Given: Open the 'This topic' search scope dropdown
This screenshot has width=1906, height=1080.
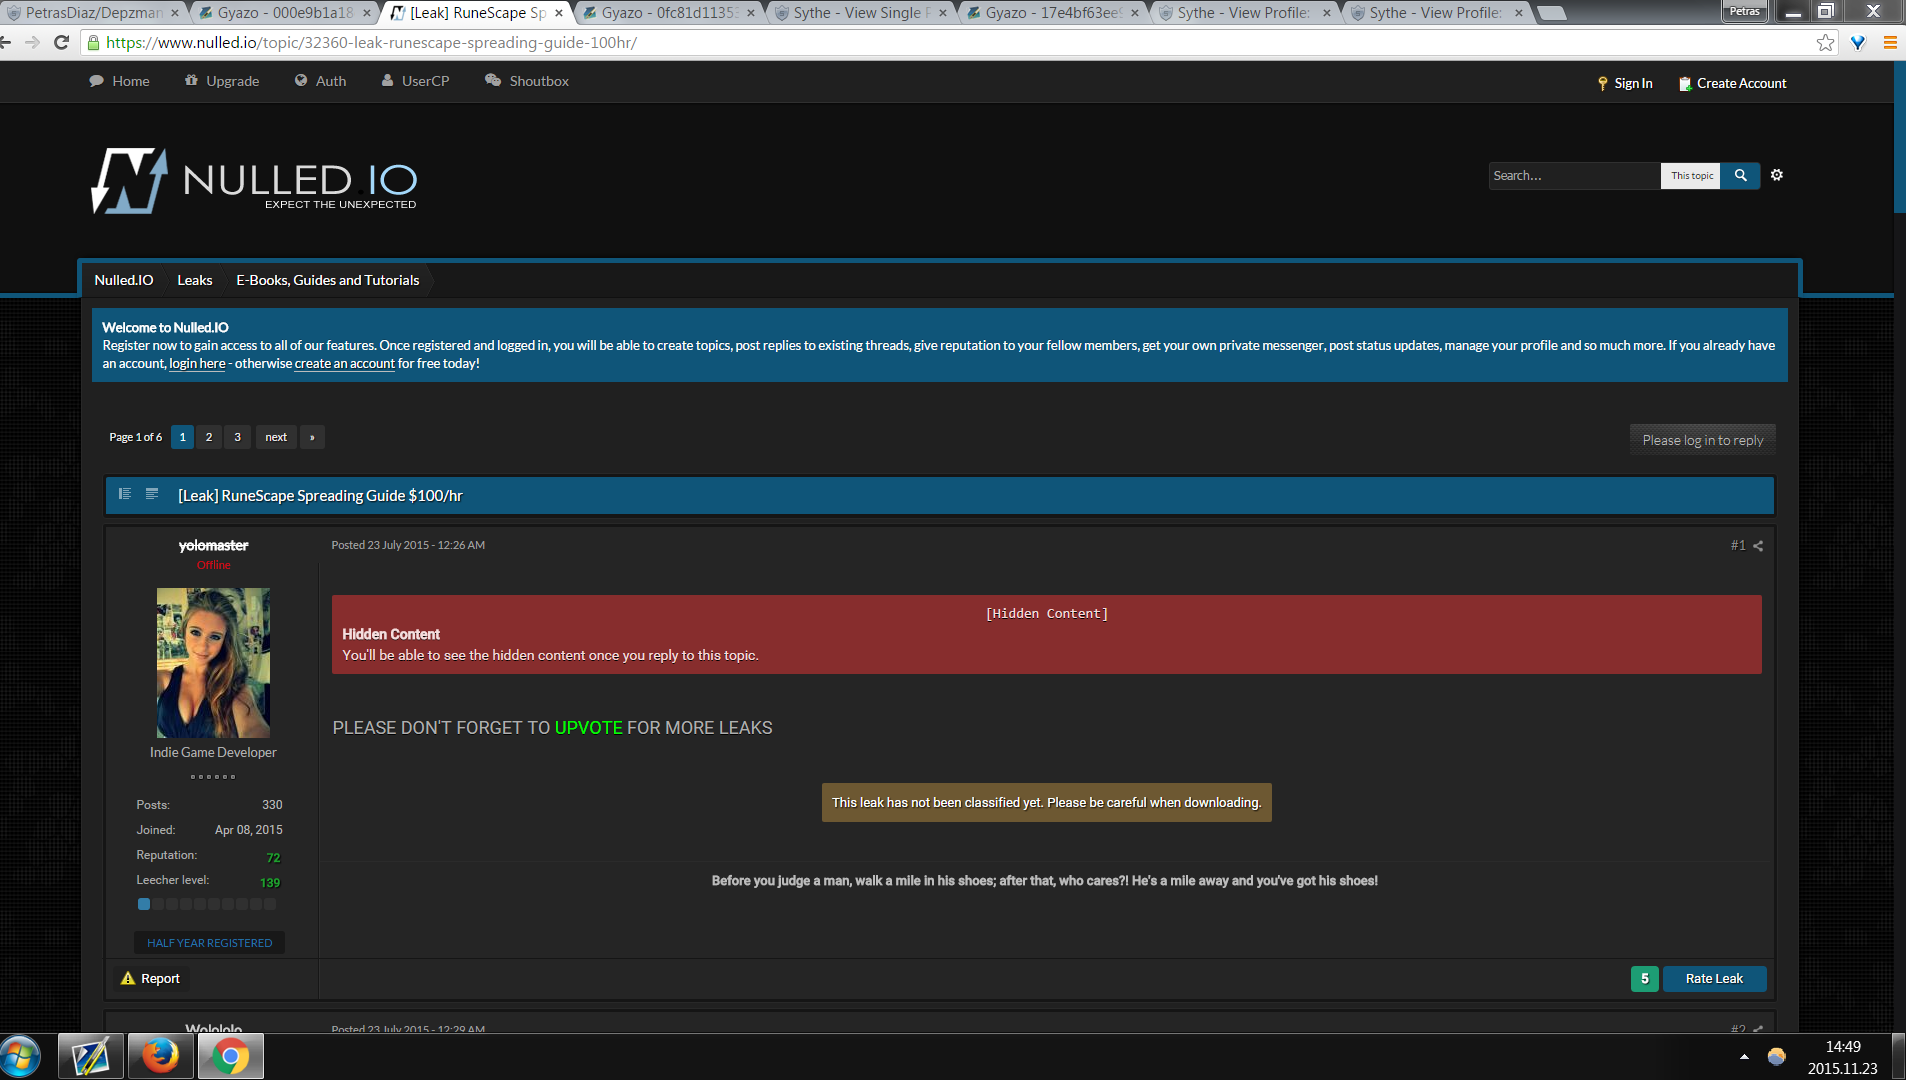Looking at the screenshot, I should coord(1691,176).
